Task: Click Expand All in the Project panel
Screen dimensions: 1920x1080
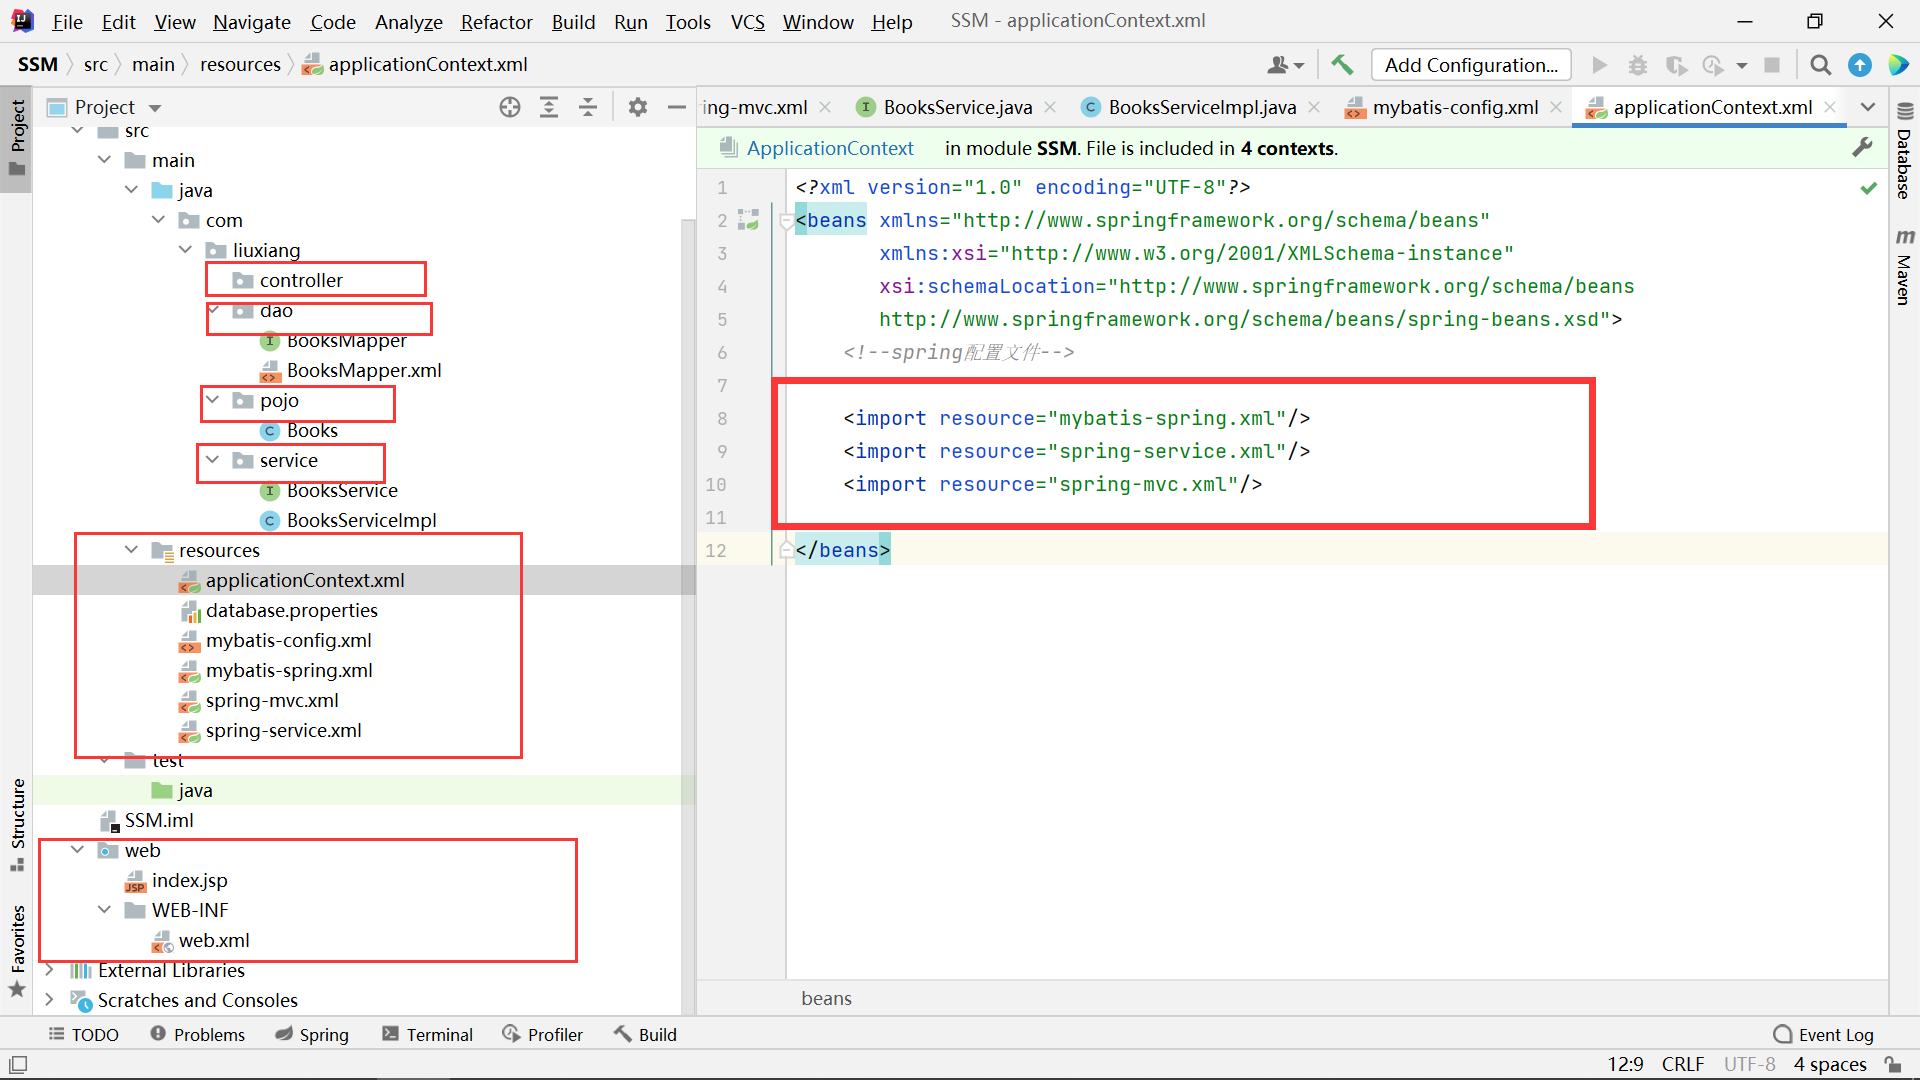Action: [549, 107]
